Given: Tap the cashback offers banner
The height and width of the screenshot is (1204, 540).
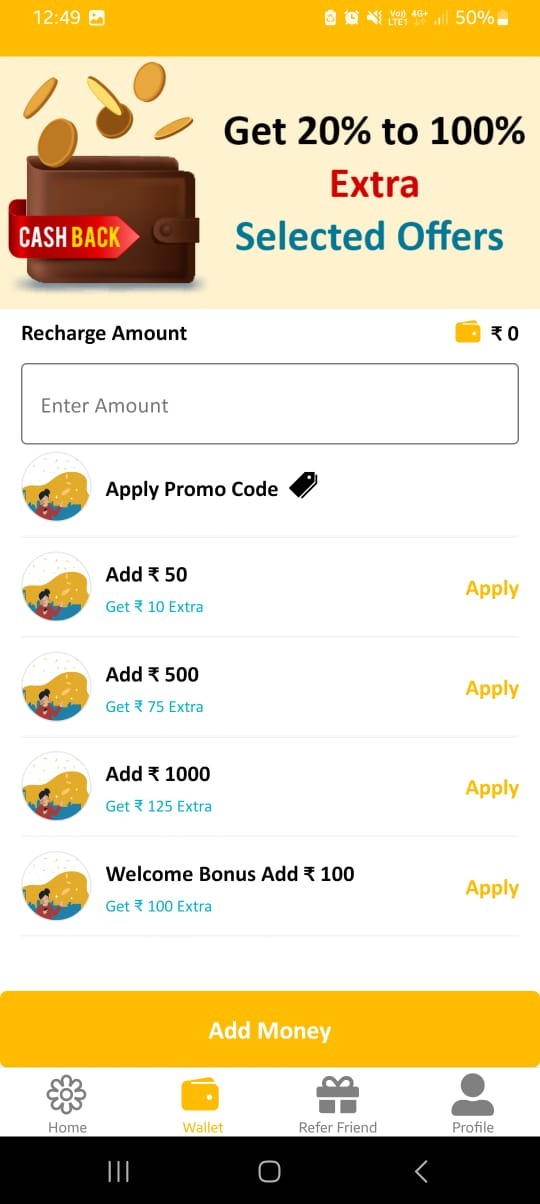Looking at the screenshot, I should pyautogui.click(x=270, y=183).
